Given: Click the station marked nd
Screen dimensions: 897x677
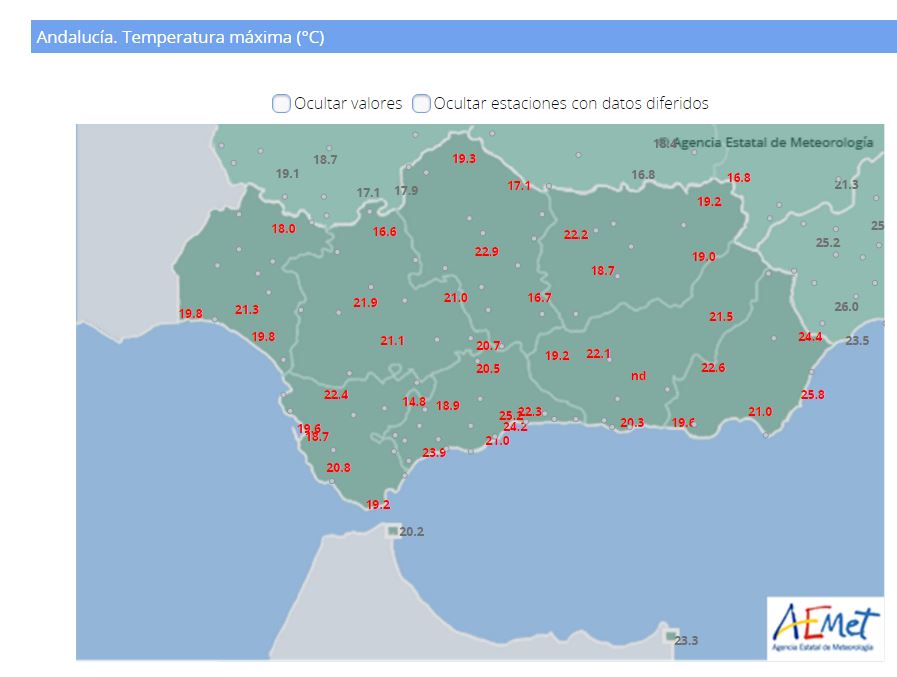Looking at the screenshot, I should [x=639, y=376].
